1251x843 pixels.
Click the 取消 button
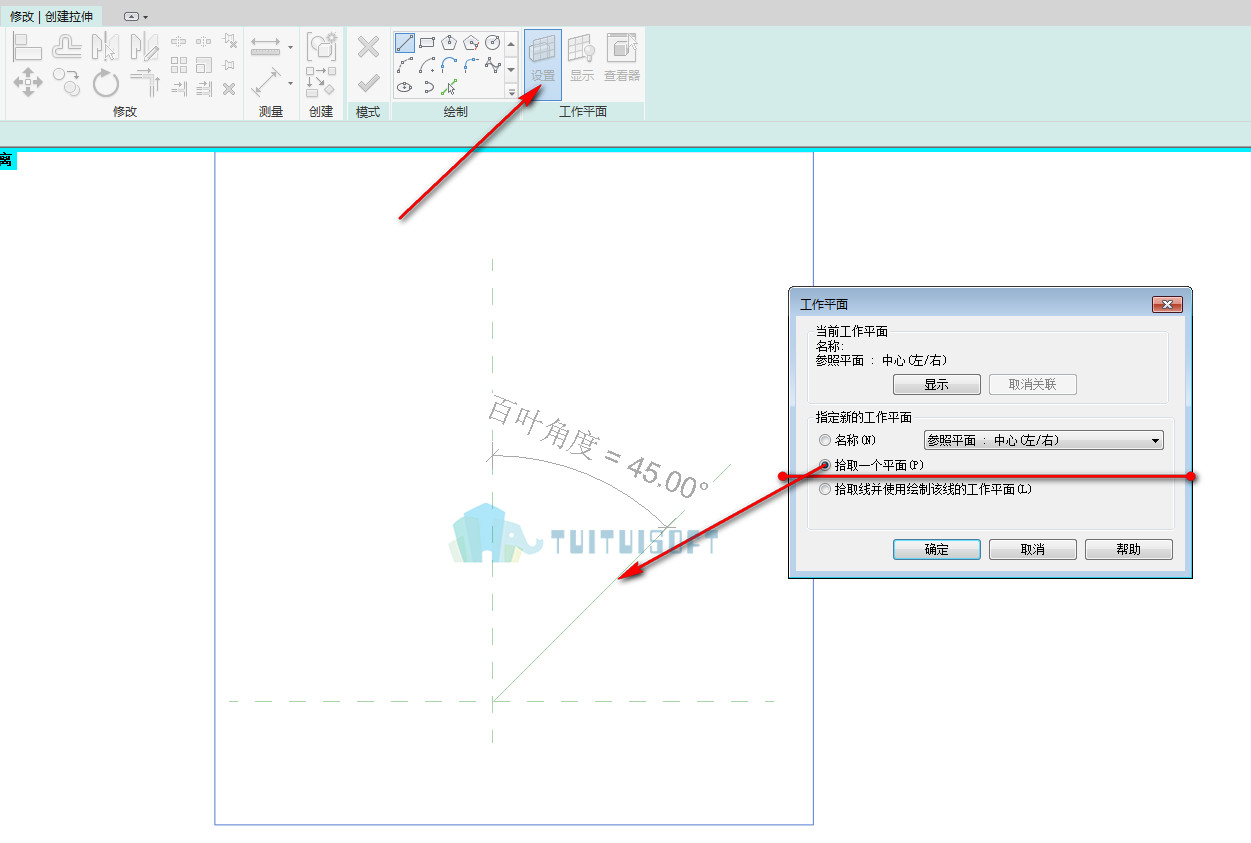(1033, 549)
